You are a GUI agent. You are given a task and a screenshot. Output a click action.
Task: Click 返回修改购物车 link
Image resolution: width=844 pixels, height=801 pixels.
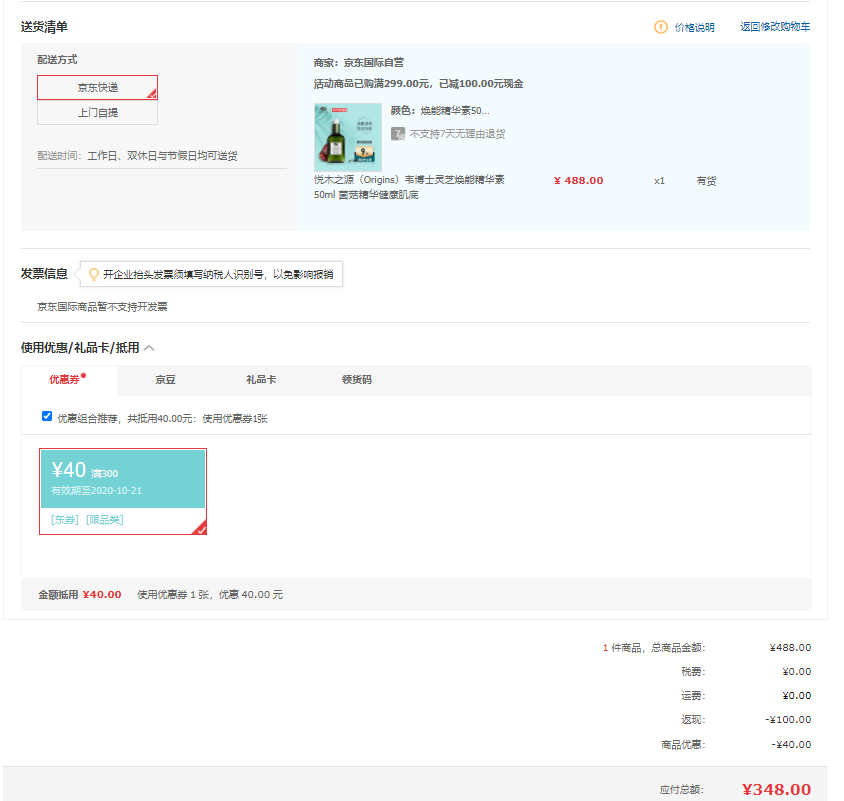(775, 27)
